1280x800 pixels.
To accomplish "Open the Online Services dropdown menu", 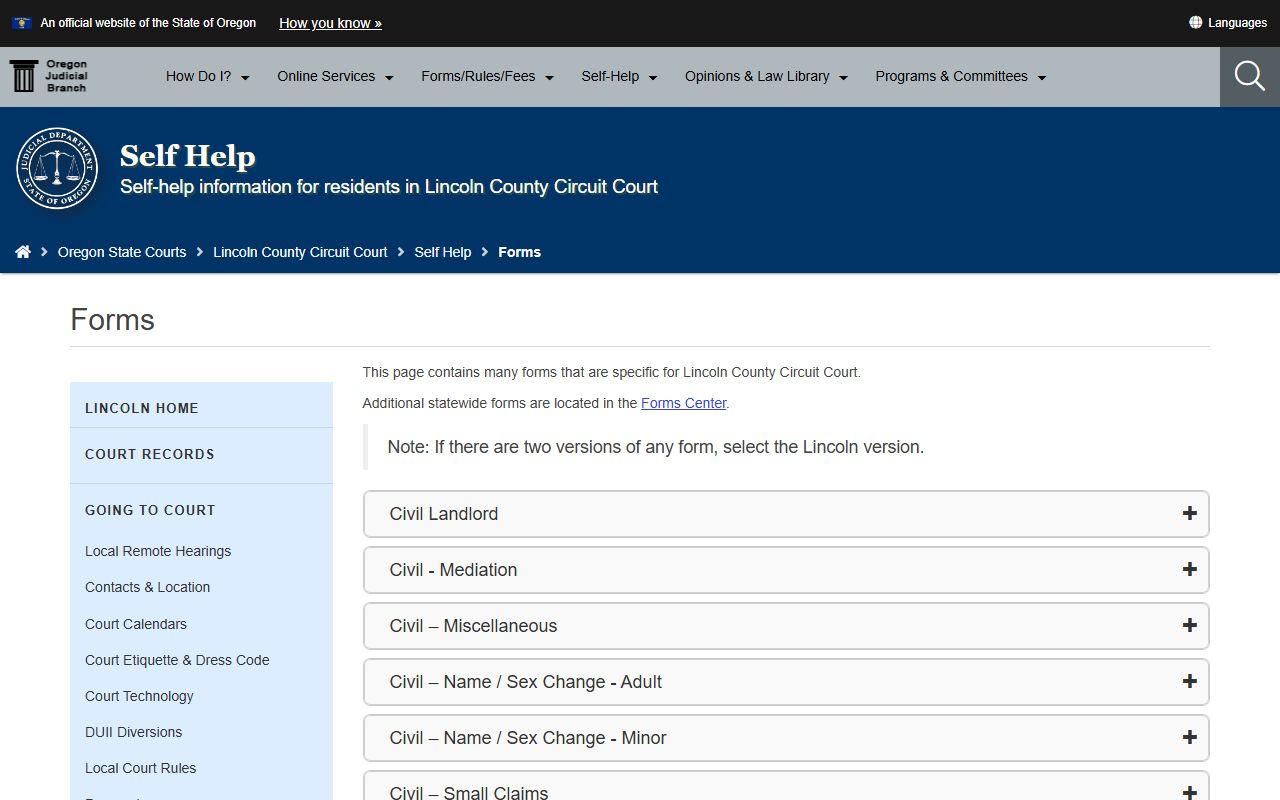I will tap(336, 76).
